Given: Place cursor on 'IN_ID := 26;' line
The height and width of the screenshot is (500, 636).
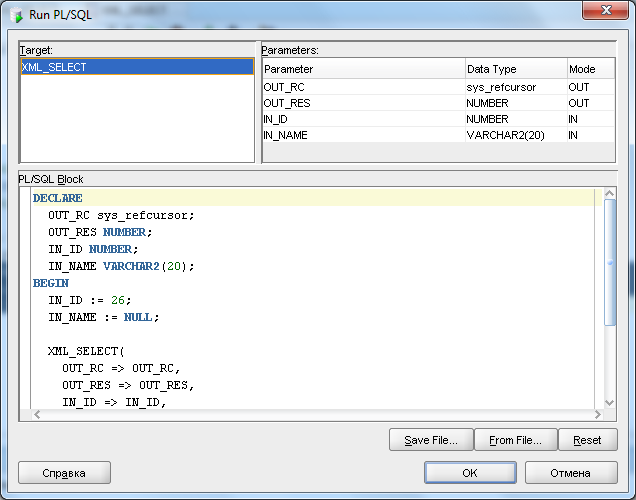Looking at the screenshot, I should click(x=90, y=300).
